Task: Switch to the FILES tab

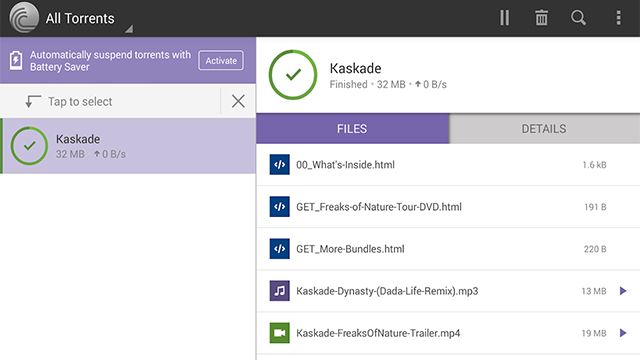Action: click(352, 129)
